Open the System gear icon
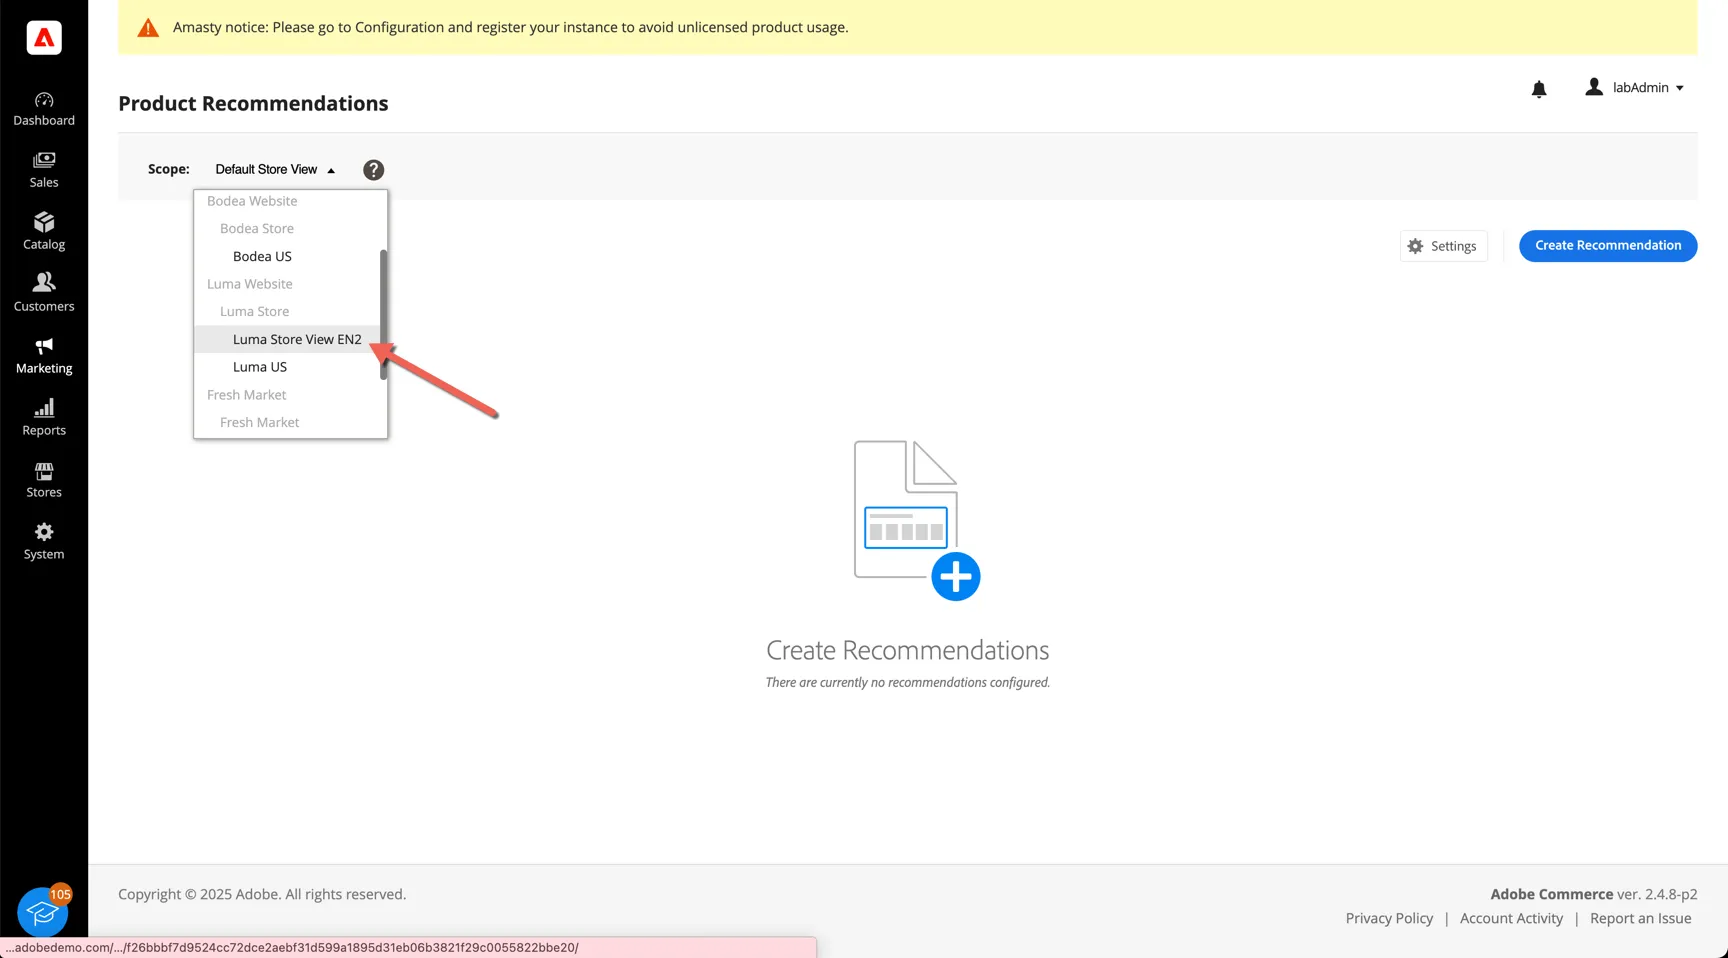 click(x=44, y=532)
